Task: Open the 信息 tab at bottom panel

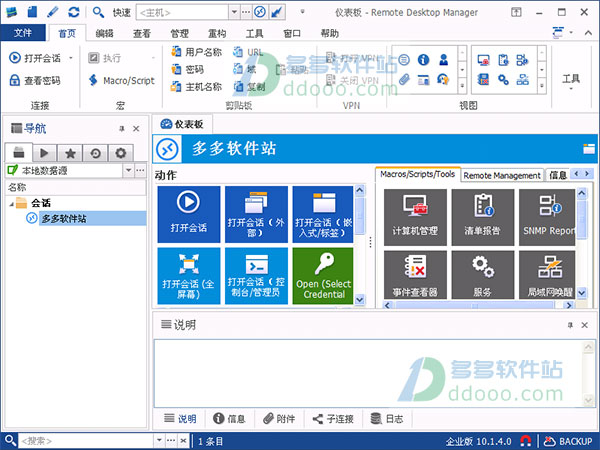Action: [x=229, y=419]
